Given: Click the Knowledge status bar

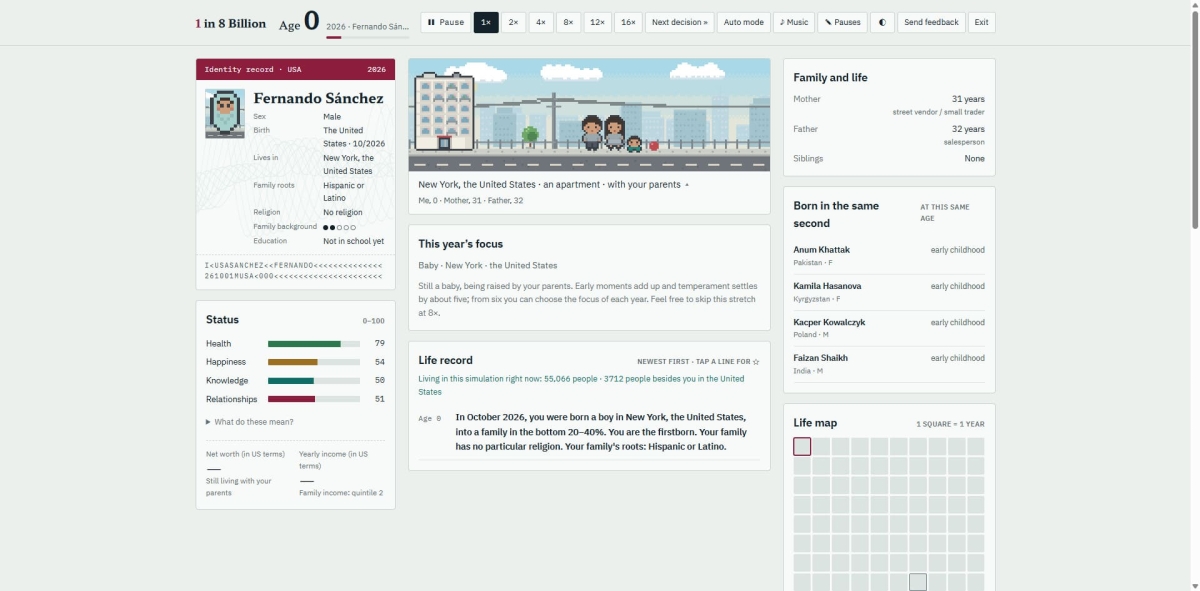Looking at the screenshot, I should [x=314, y=381].
